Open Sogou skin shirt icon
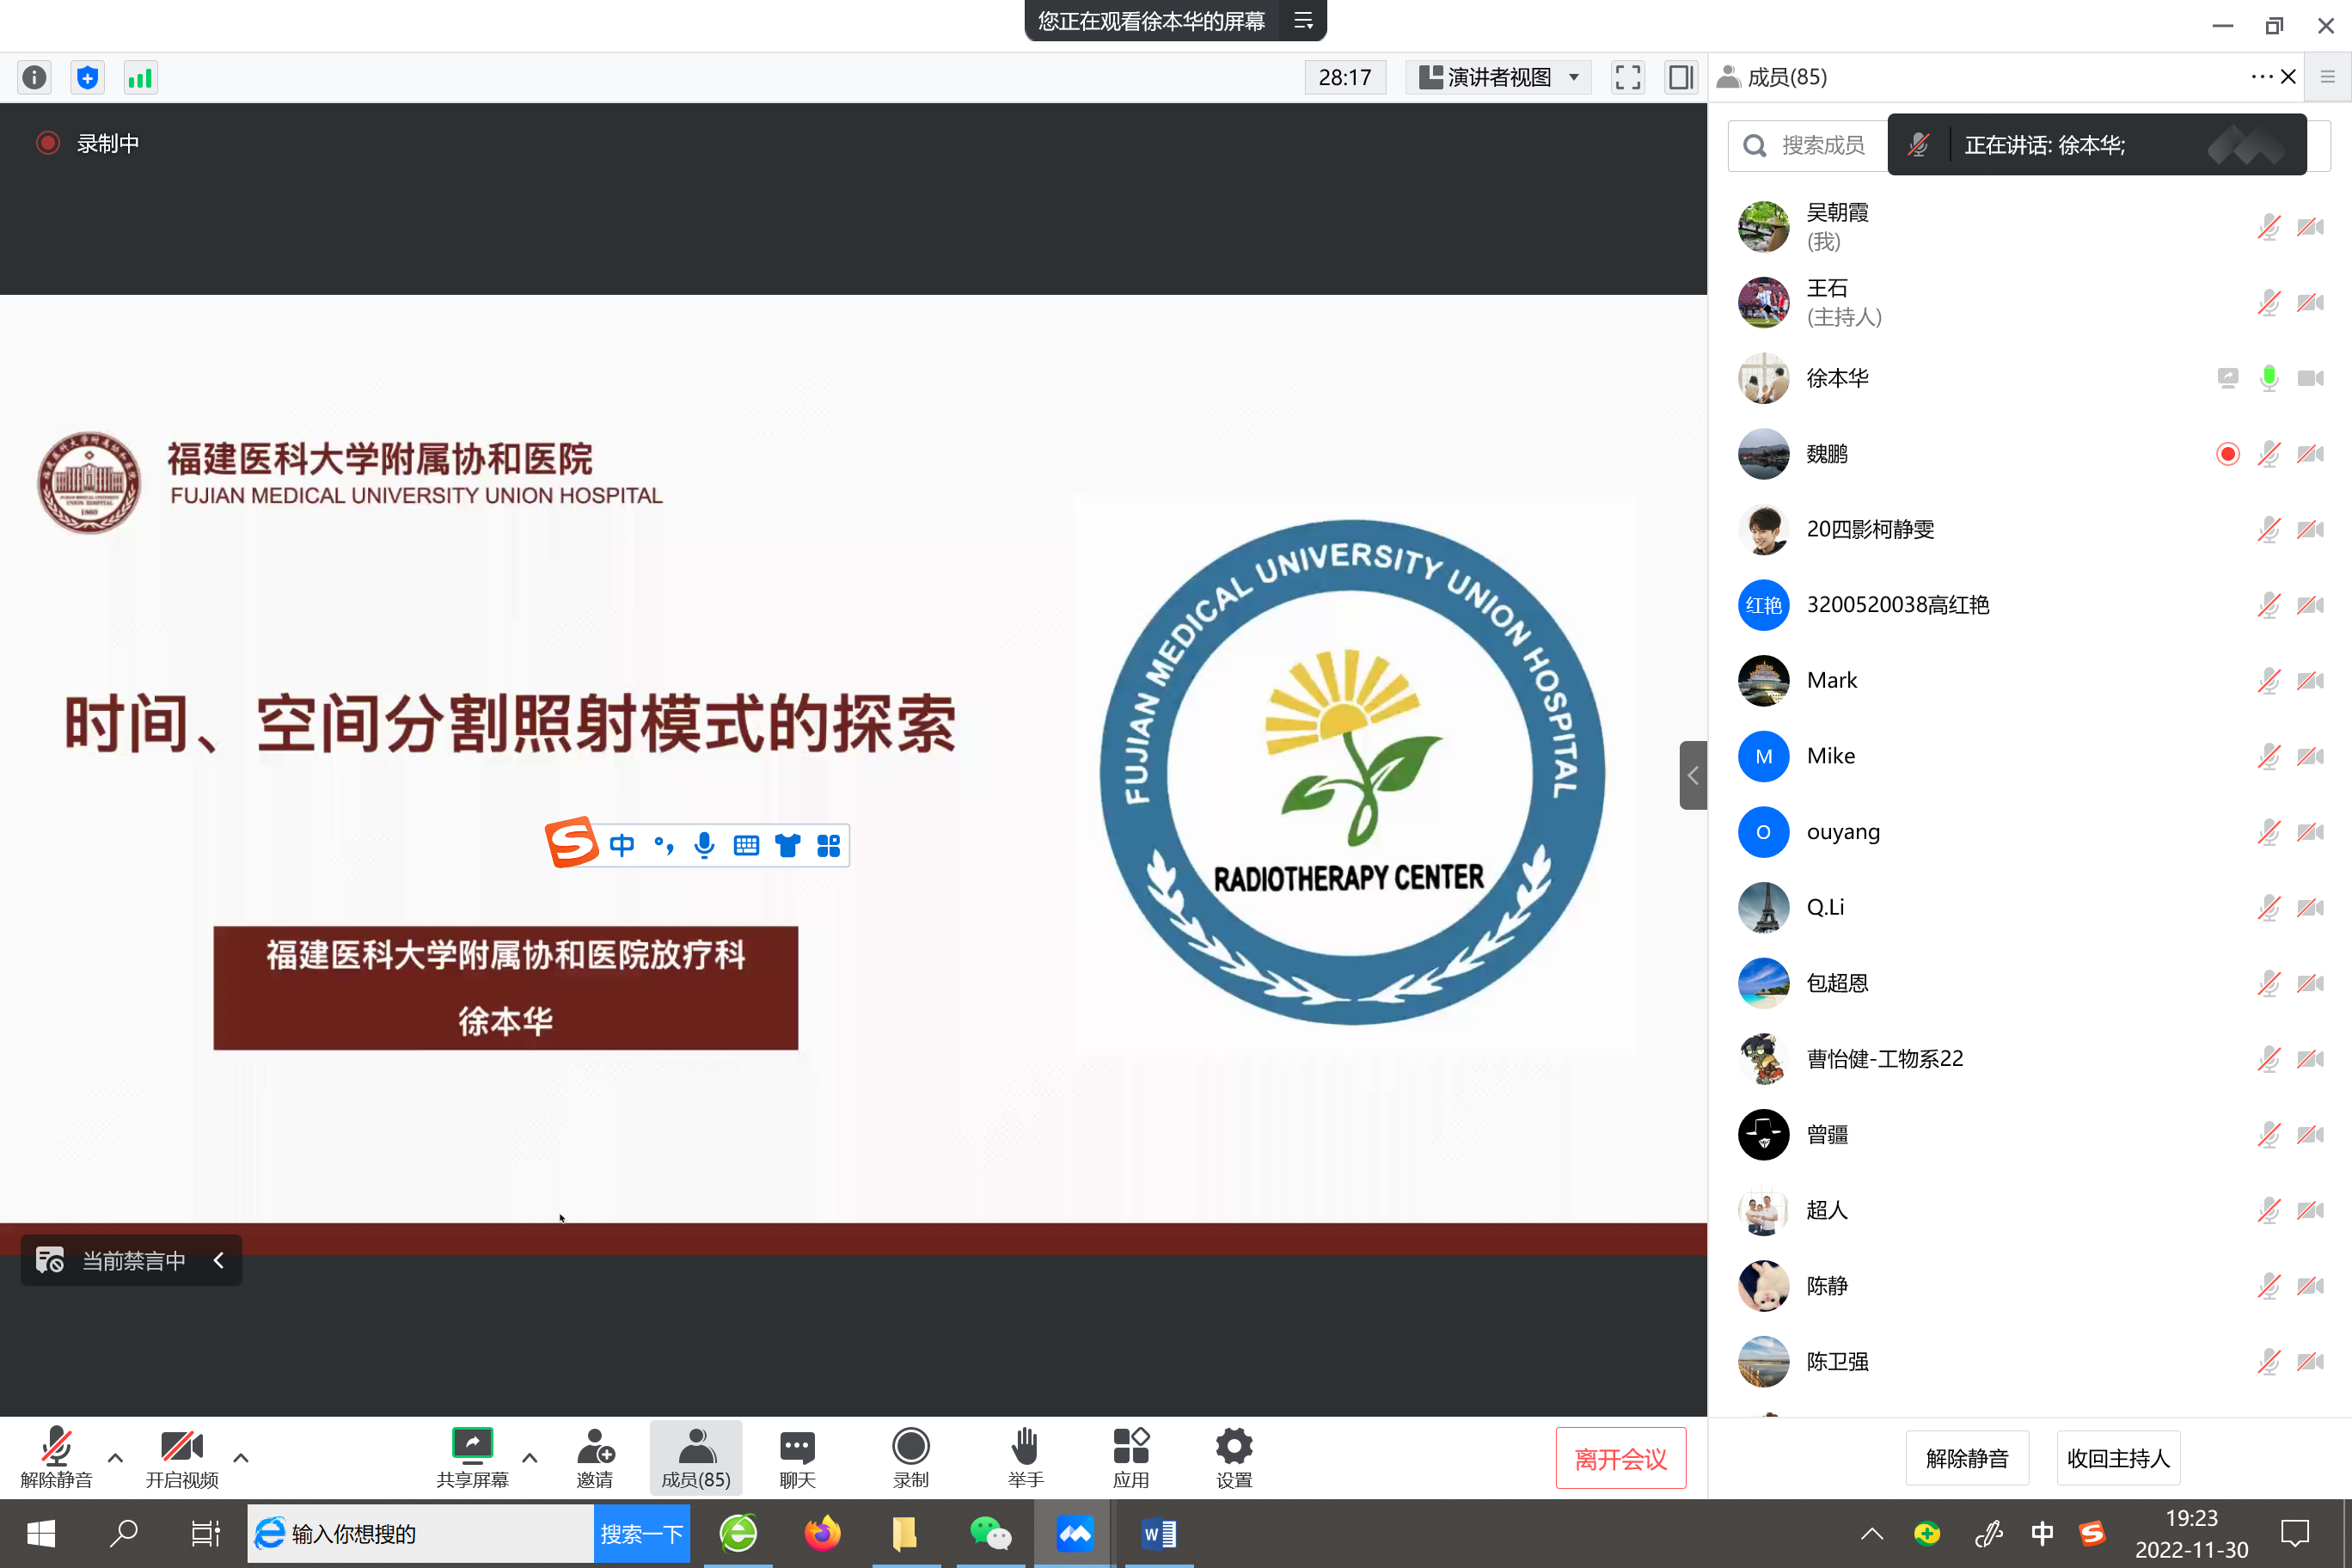 pos(787,846)
